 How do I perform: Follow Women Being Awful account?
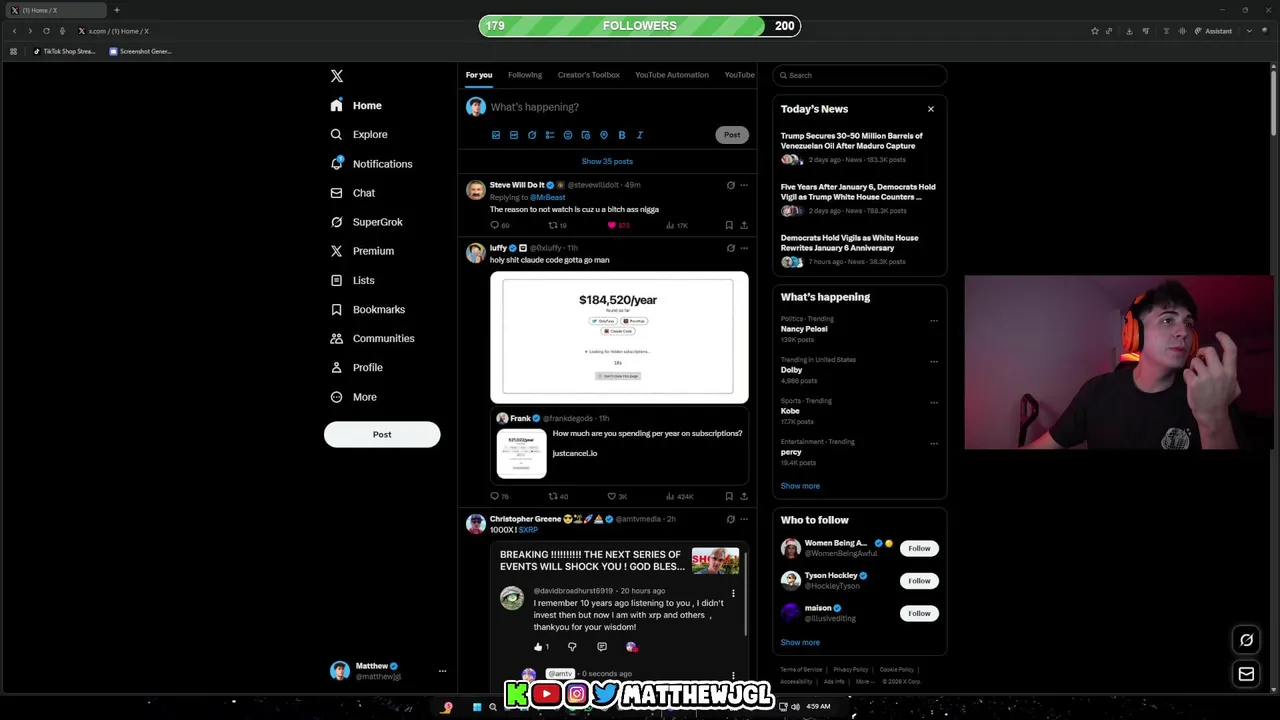[x=919, y=548]
